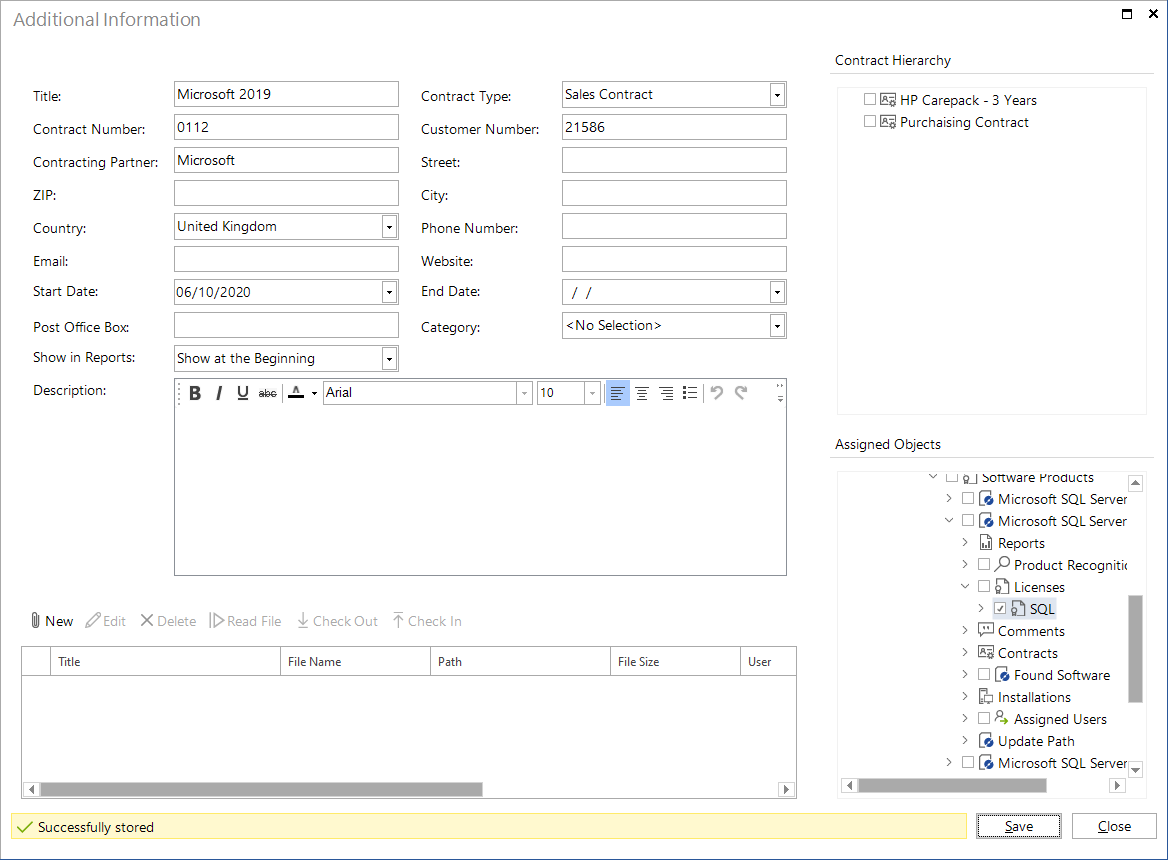The width and height of the screenshot is (1168, 860).
Task: Collapse the Licenses tree node
Action: pyautogui.click(x=965, y=587)
